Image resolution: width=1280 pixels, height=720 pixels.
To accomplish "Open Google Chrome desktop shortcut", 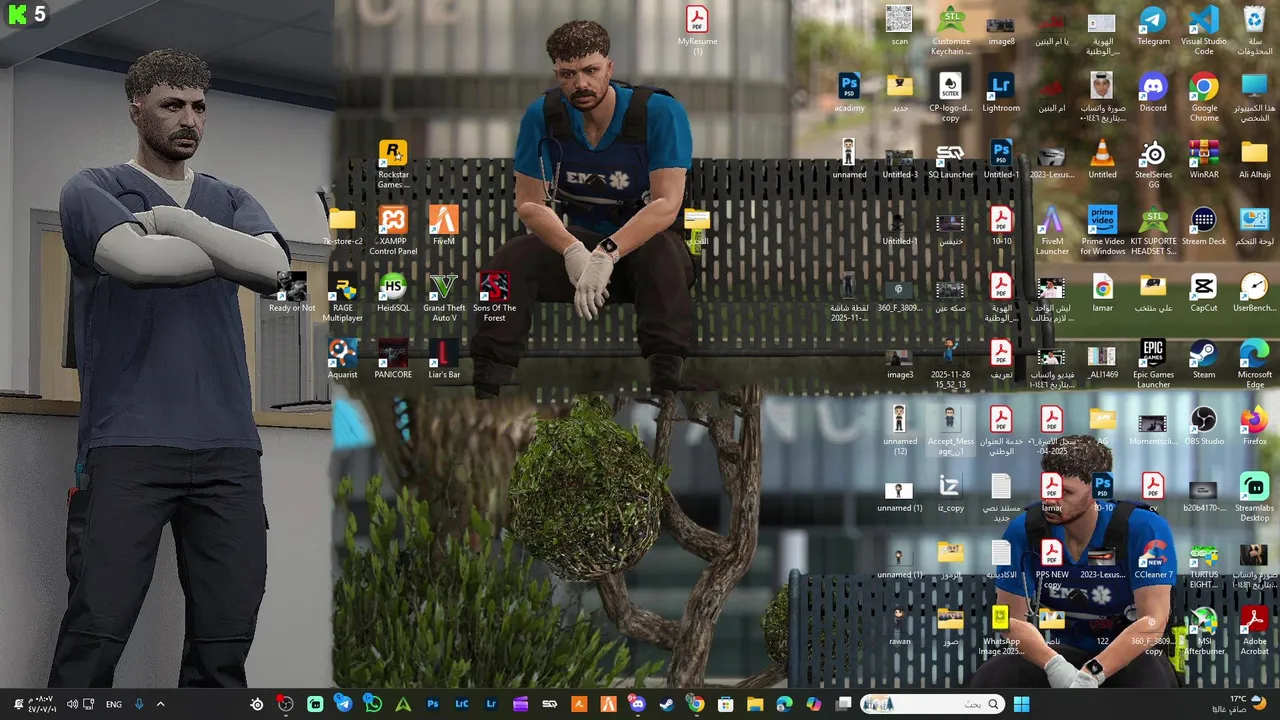I will (1204, 98).
